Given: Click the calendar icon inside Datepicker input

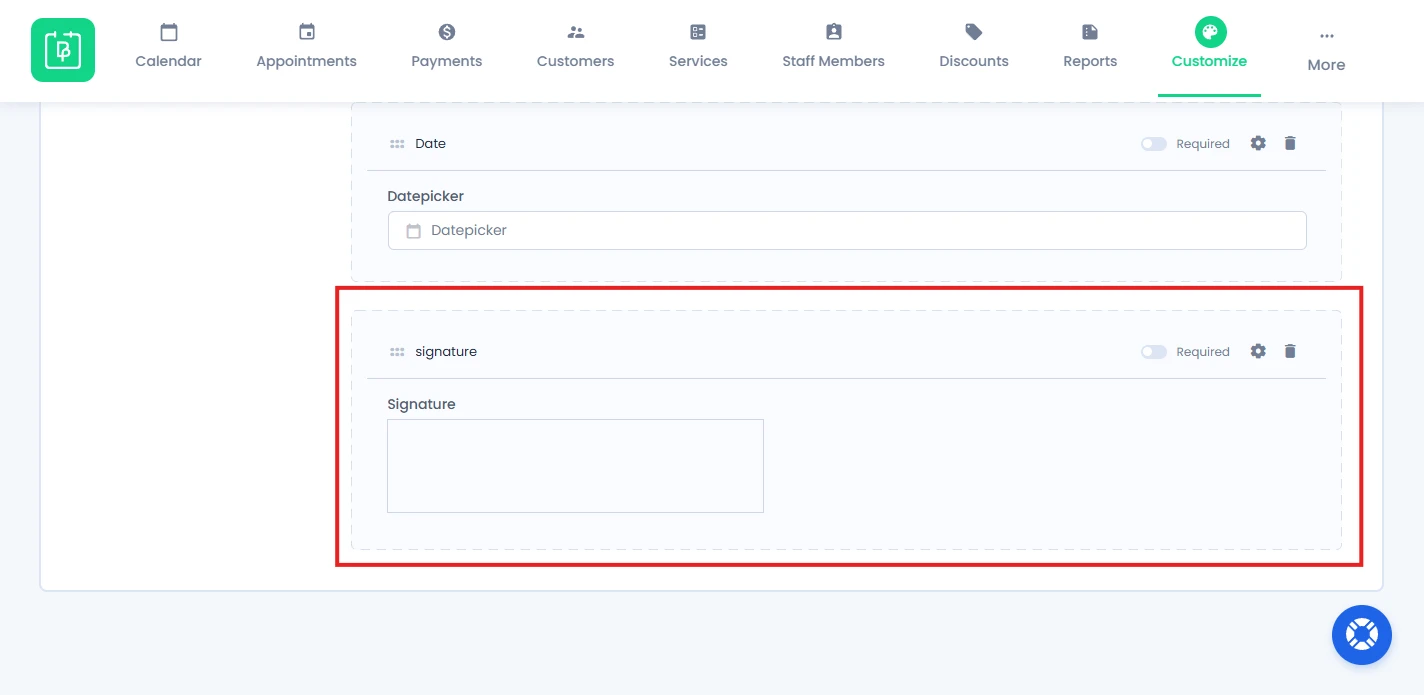Looking at the screenshot, I should (413, 231).
